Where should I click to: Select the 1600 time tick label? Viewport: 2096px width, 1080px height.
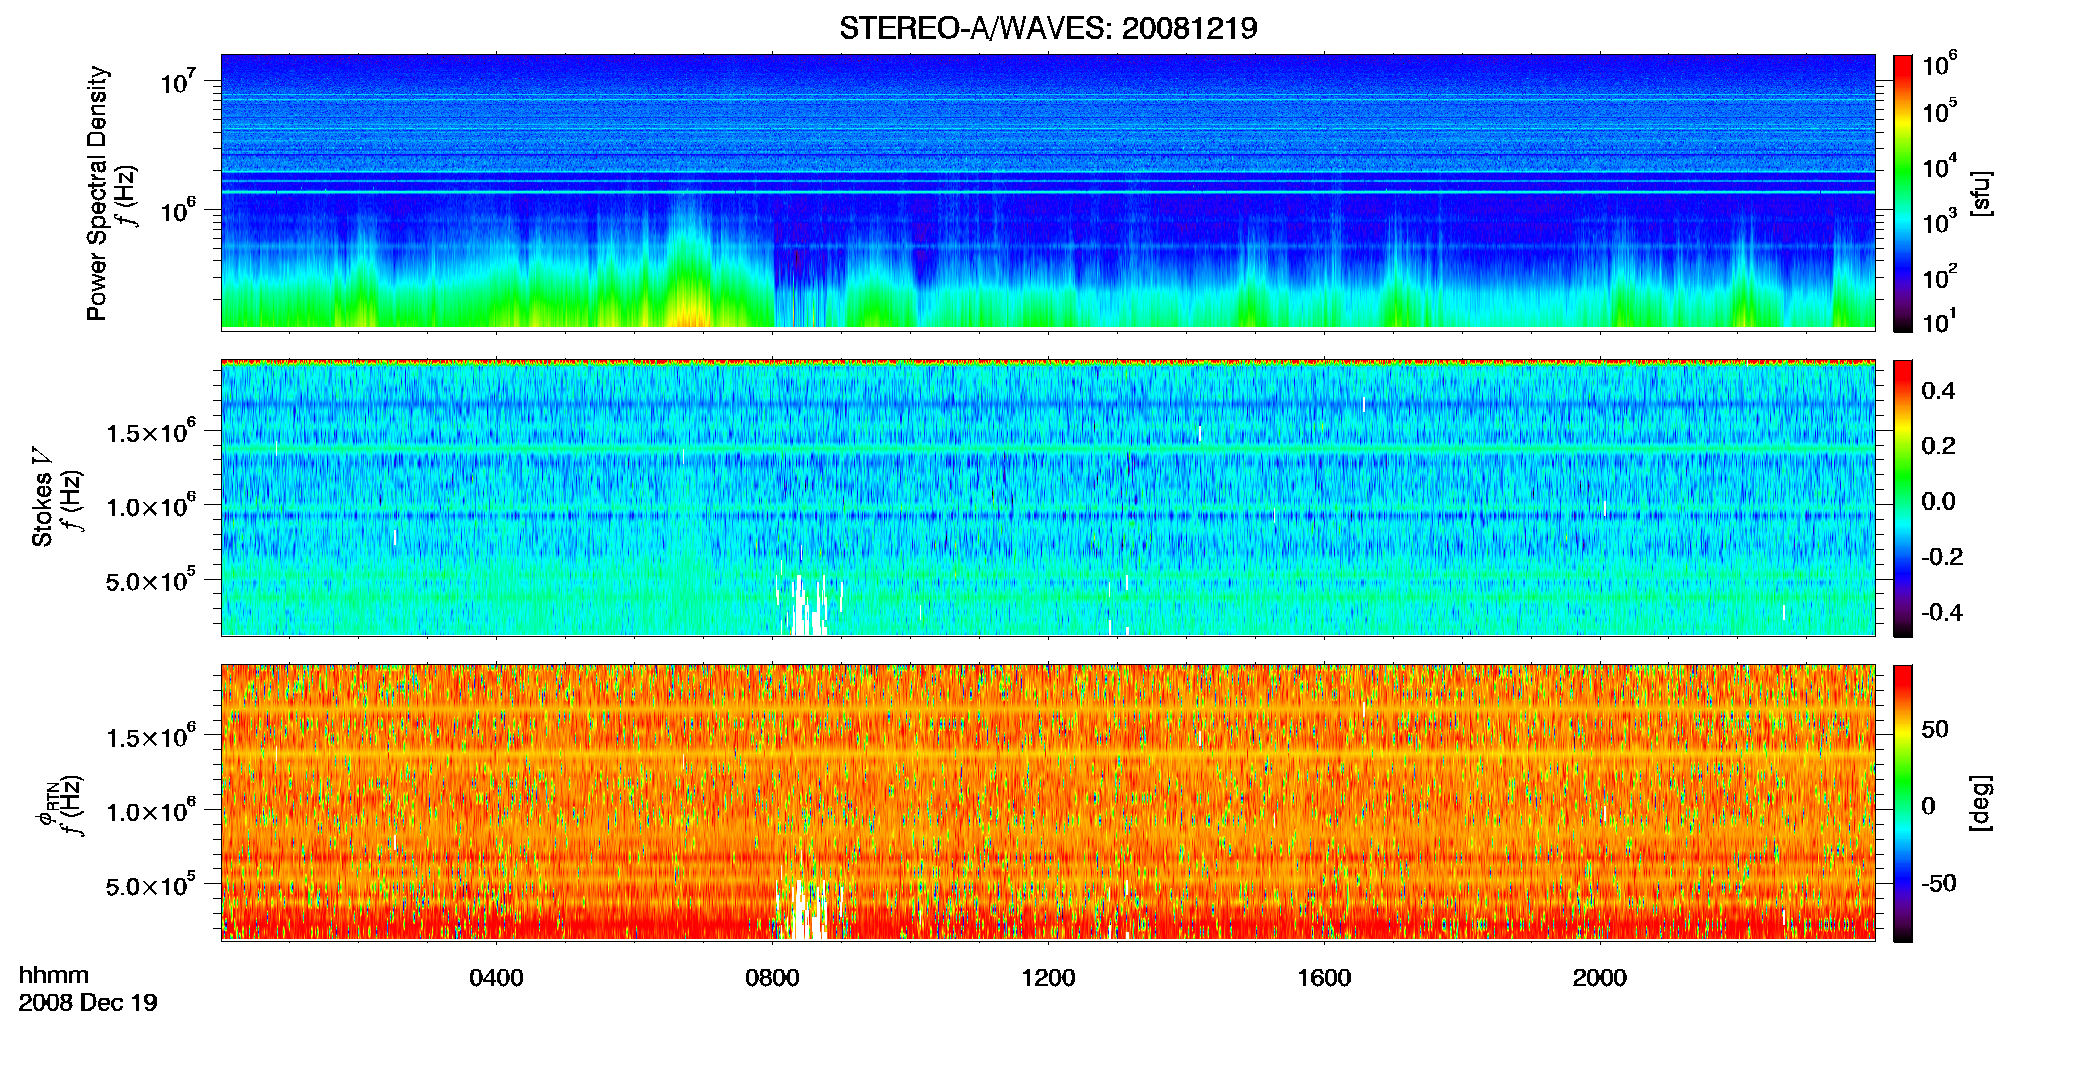tap(1324, 978)
